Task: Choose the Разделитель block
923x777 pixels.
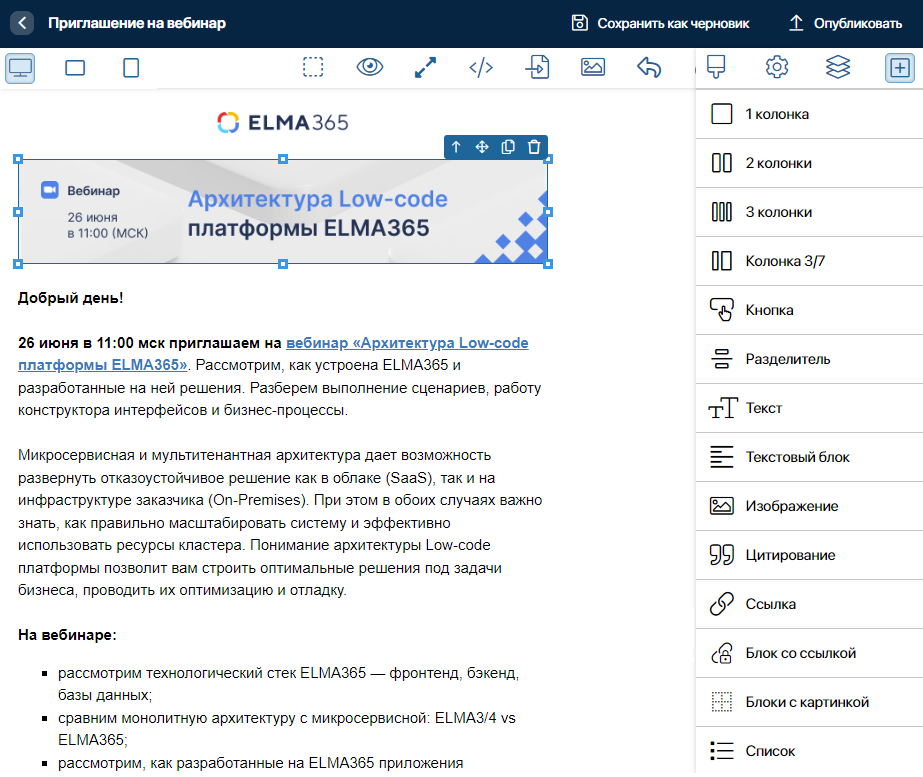Action: point(809,359)
